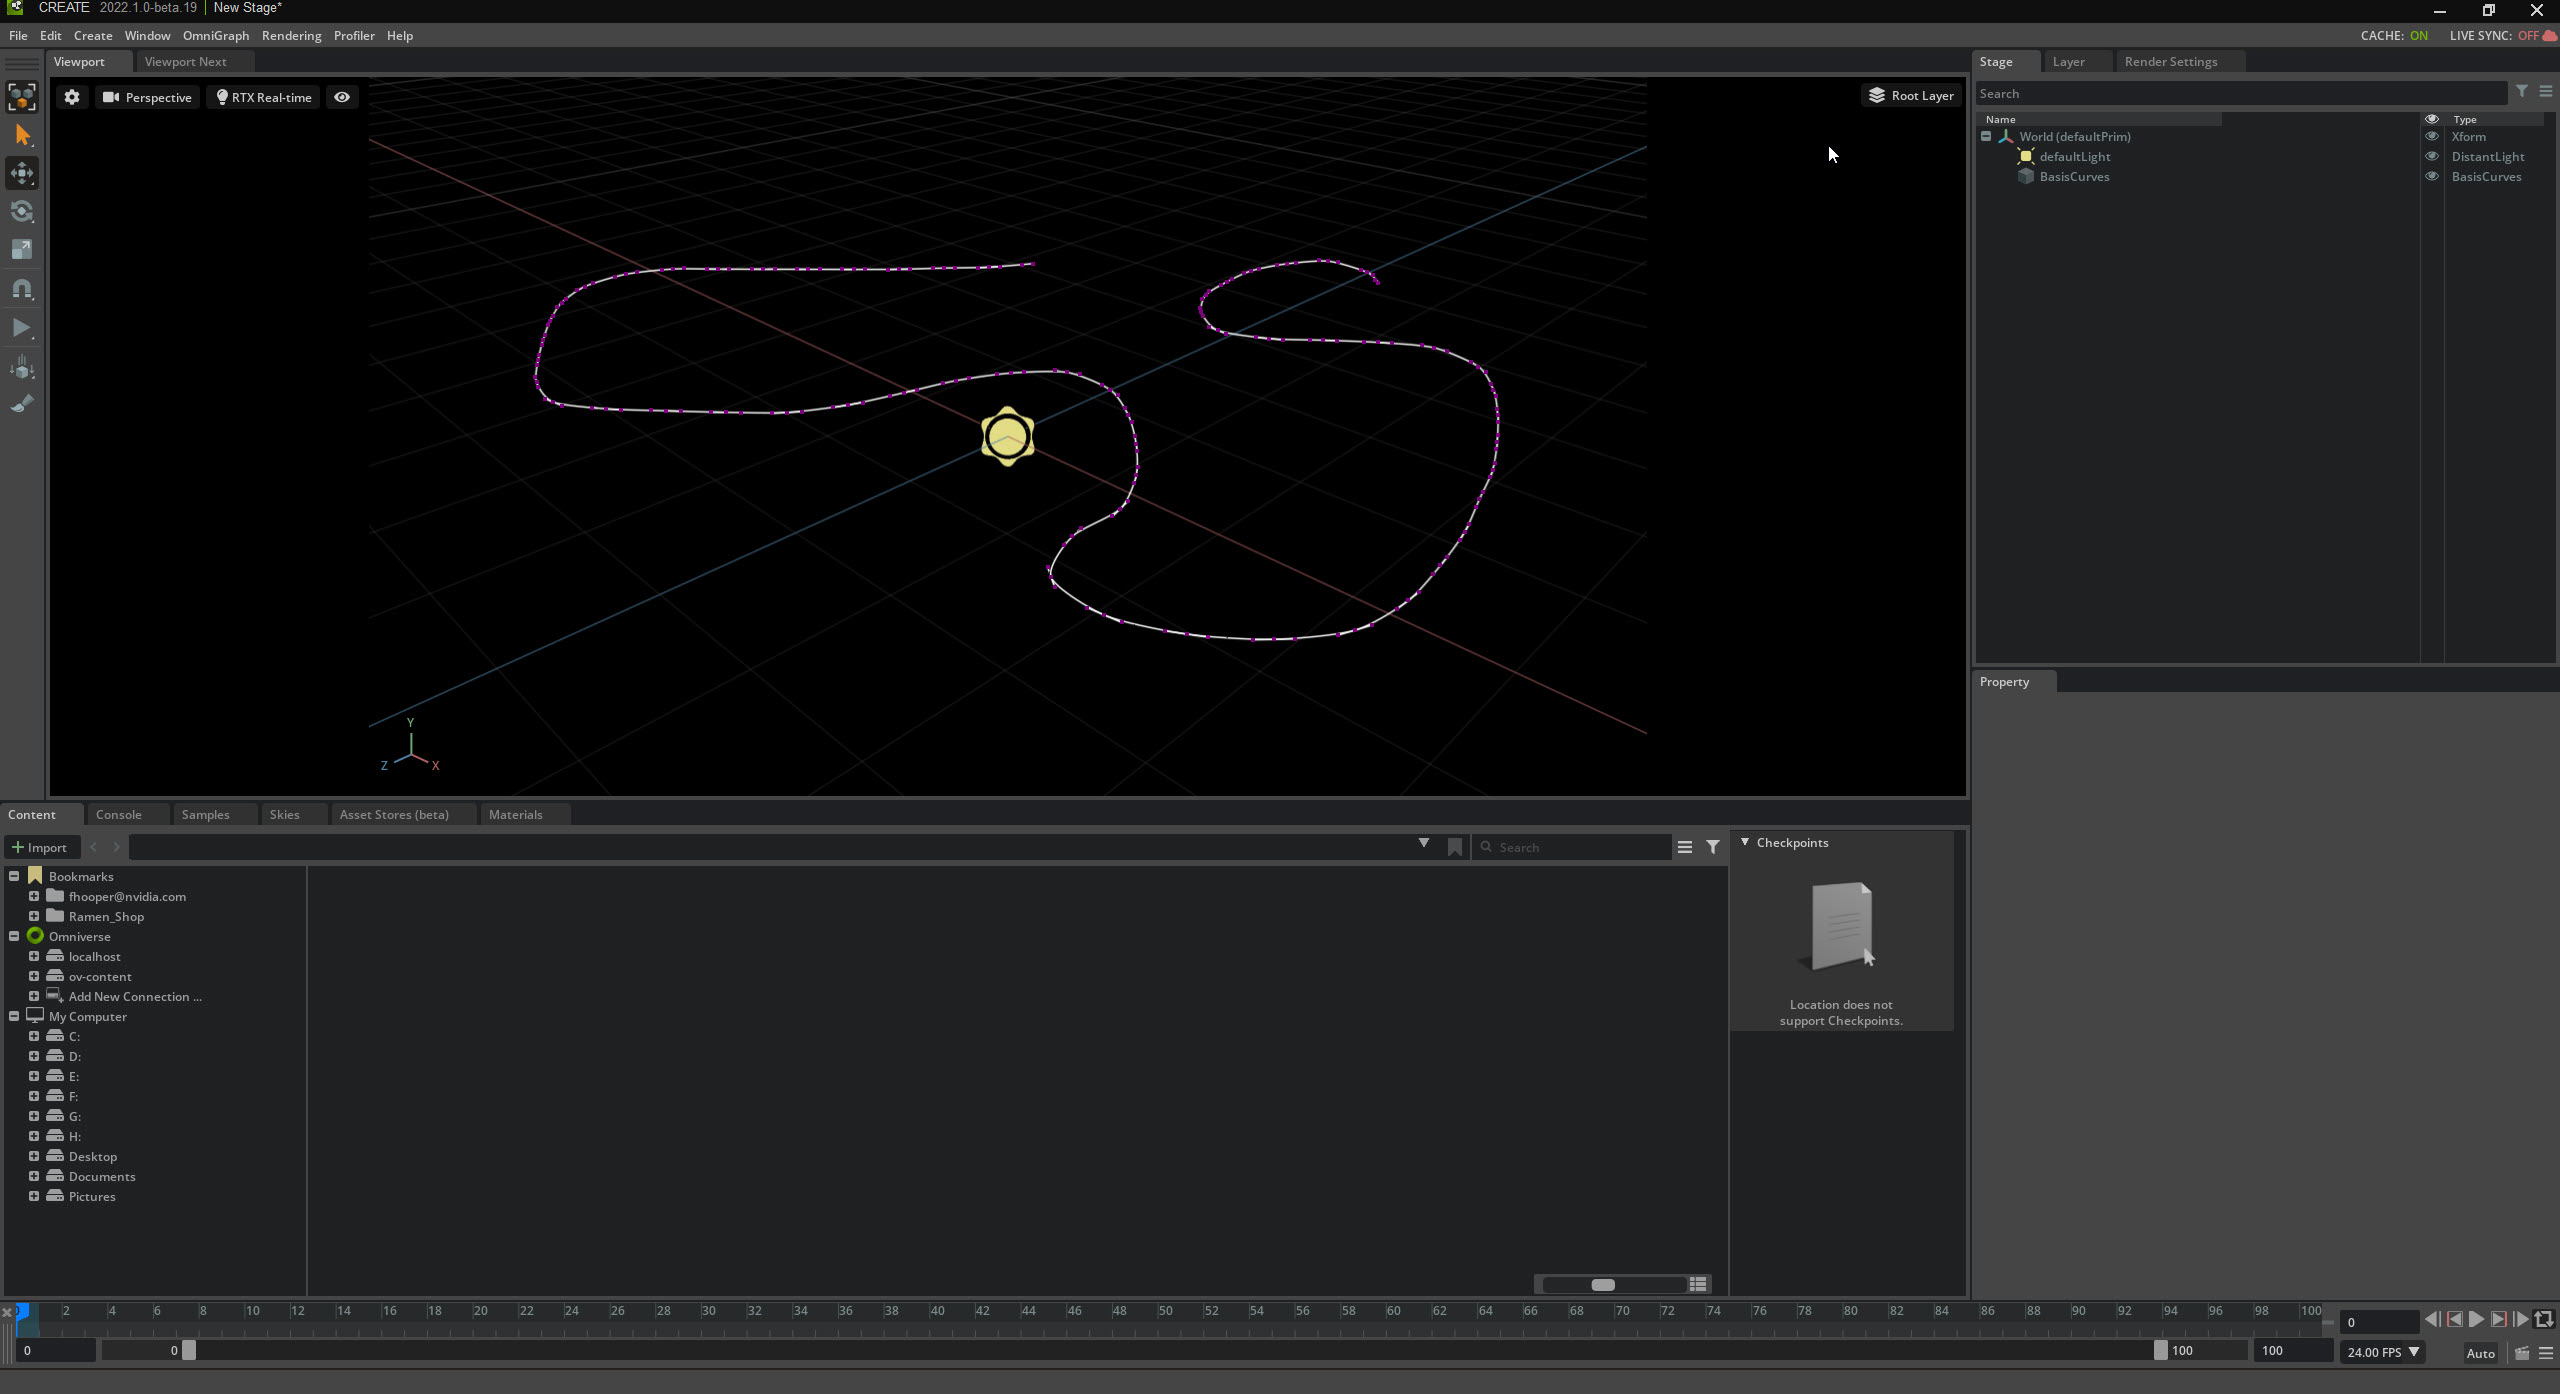Open the OmniGraph menu

tap(216, 35)
